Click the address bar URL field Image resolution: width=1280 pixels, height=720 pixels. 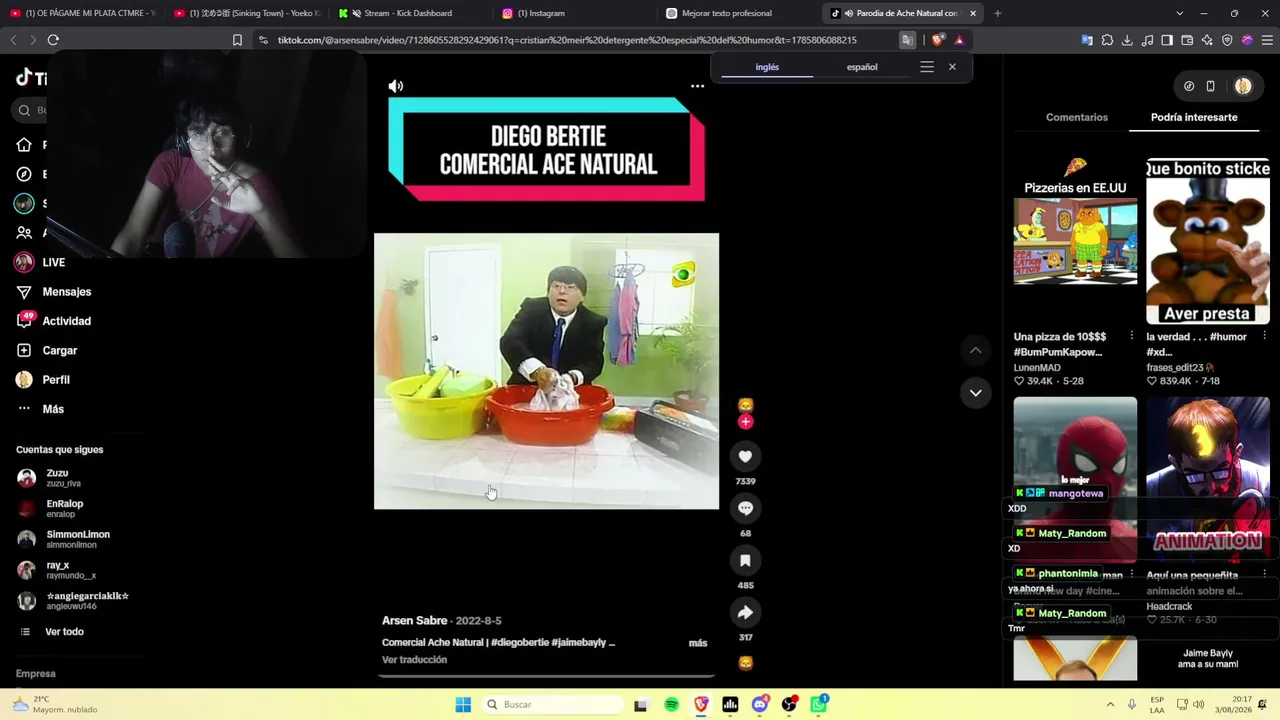[567, 40]
